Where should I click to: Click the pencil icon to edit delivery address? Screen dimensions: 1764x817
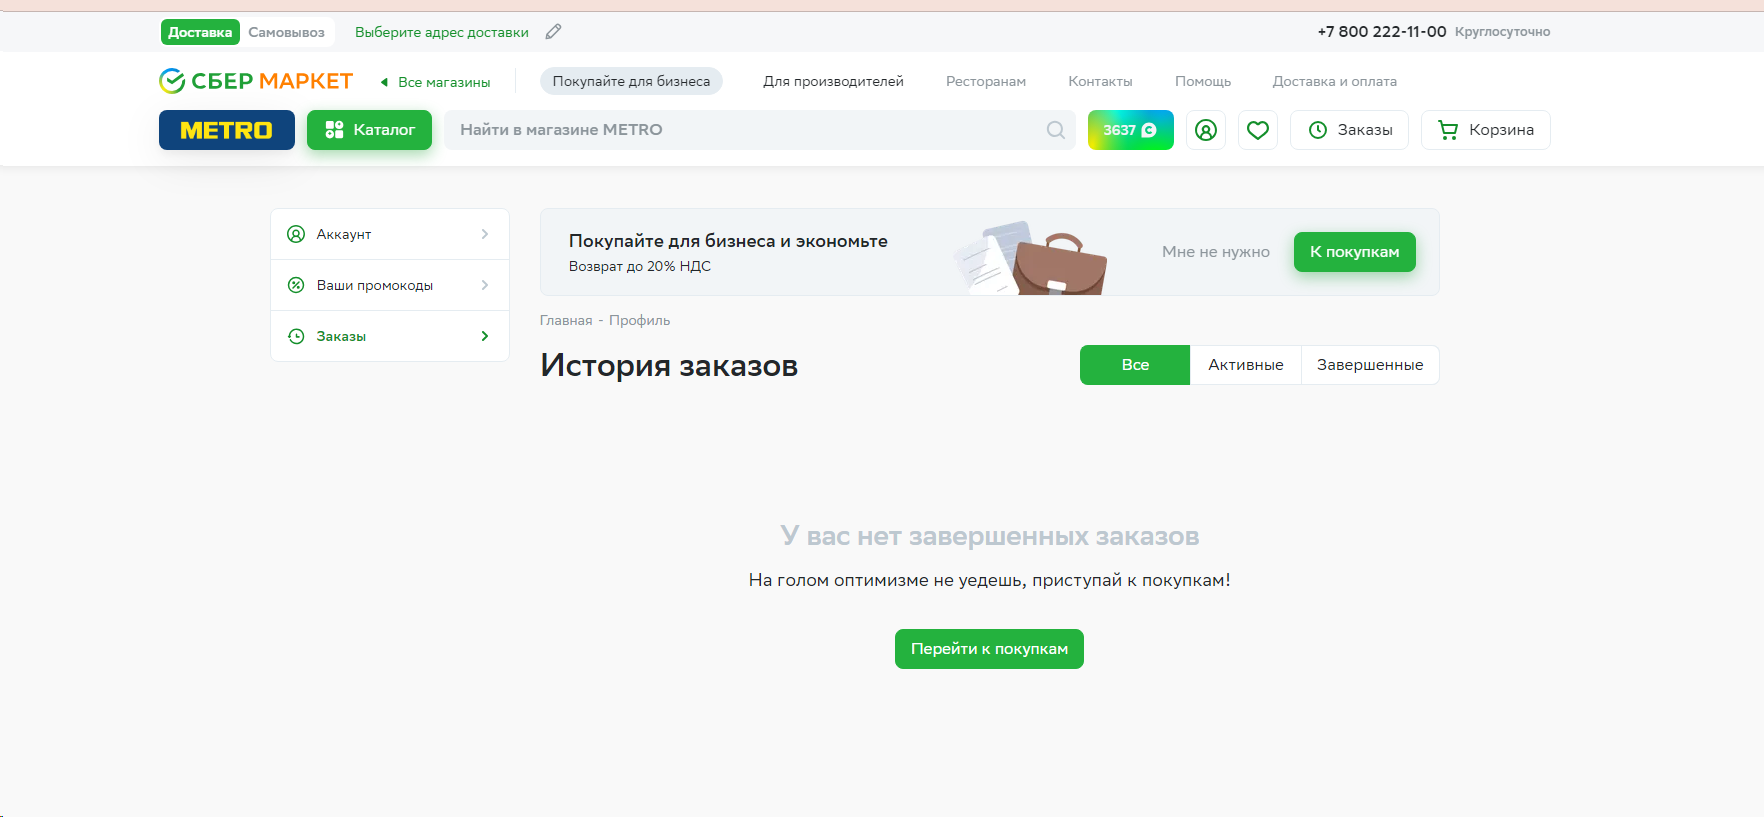point(553,32)
